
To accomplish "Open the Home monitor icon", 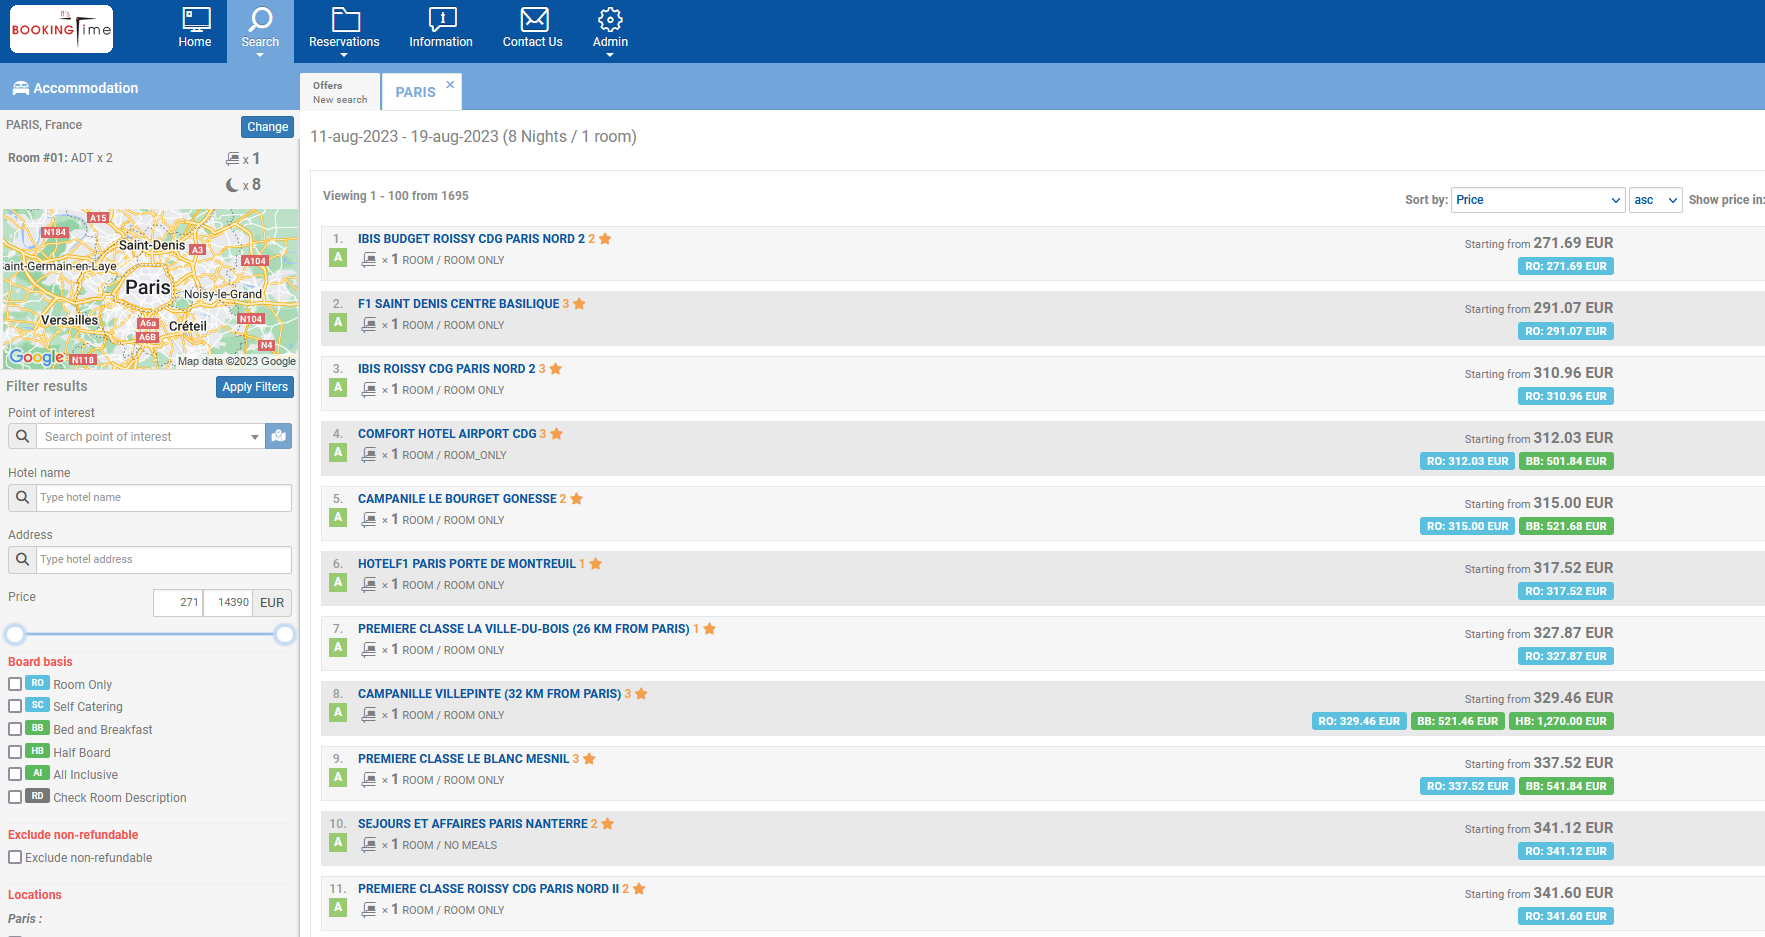I will tap(195, 20).
